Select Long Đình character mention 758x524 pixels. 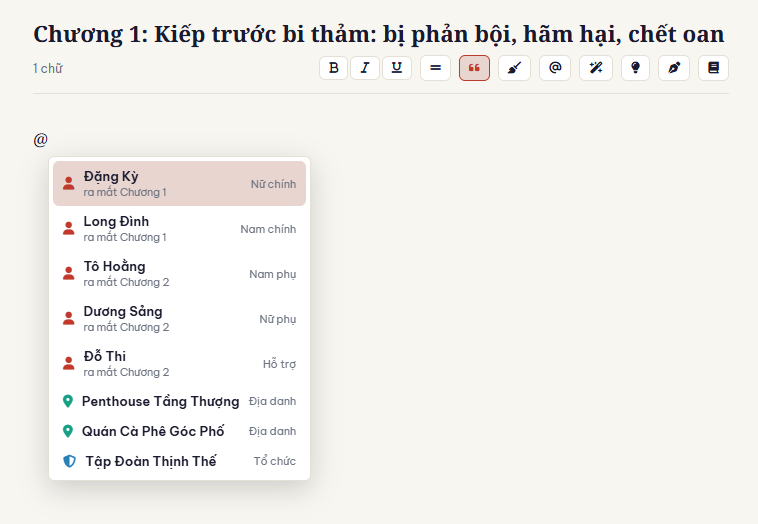click(179, 229)
